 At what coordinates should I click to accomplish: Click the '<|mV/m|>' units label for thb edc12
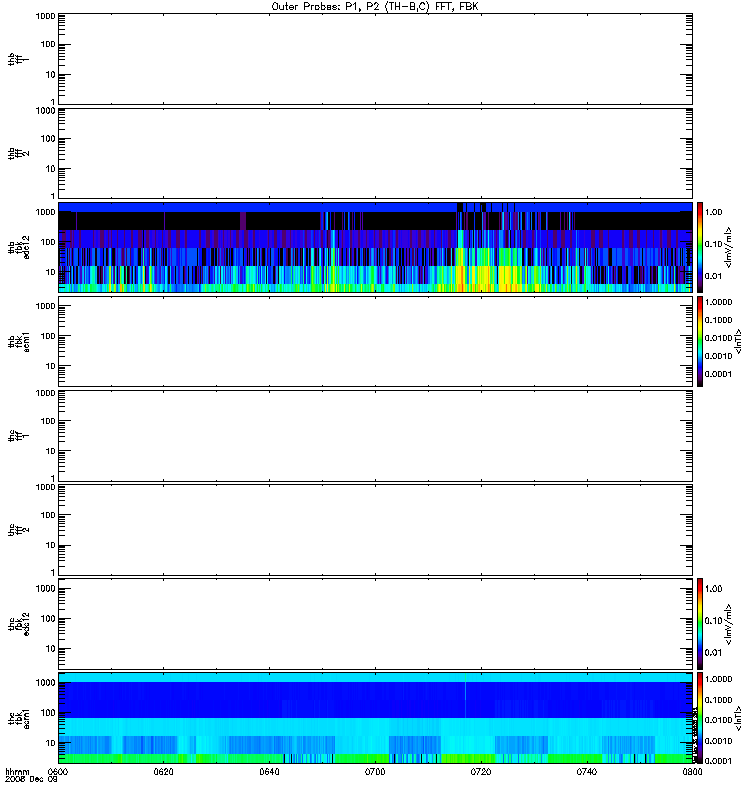(729, 247)
